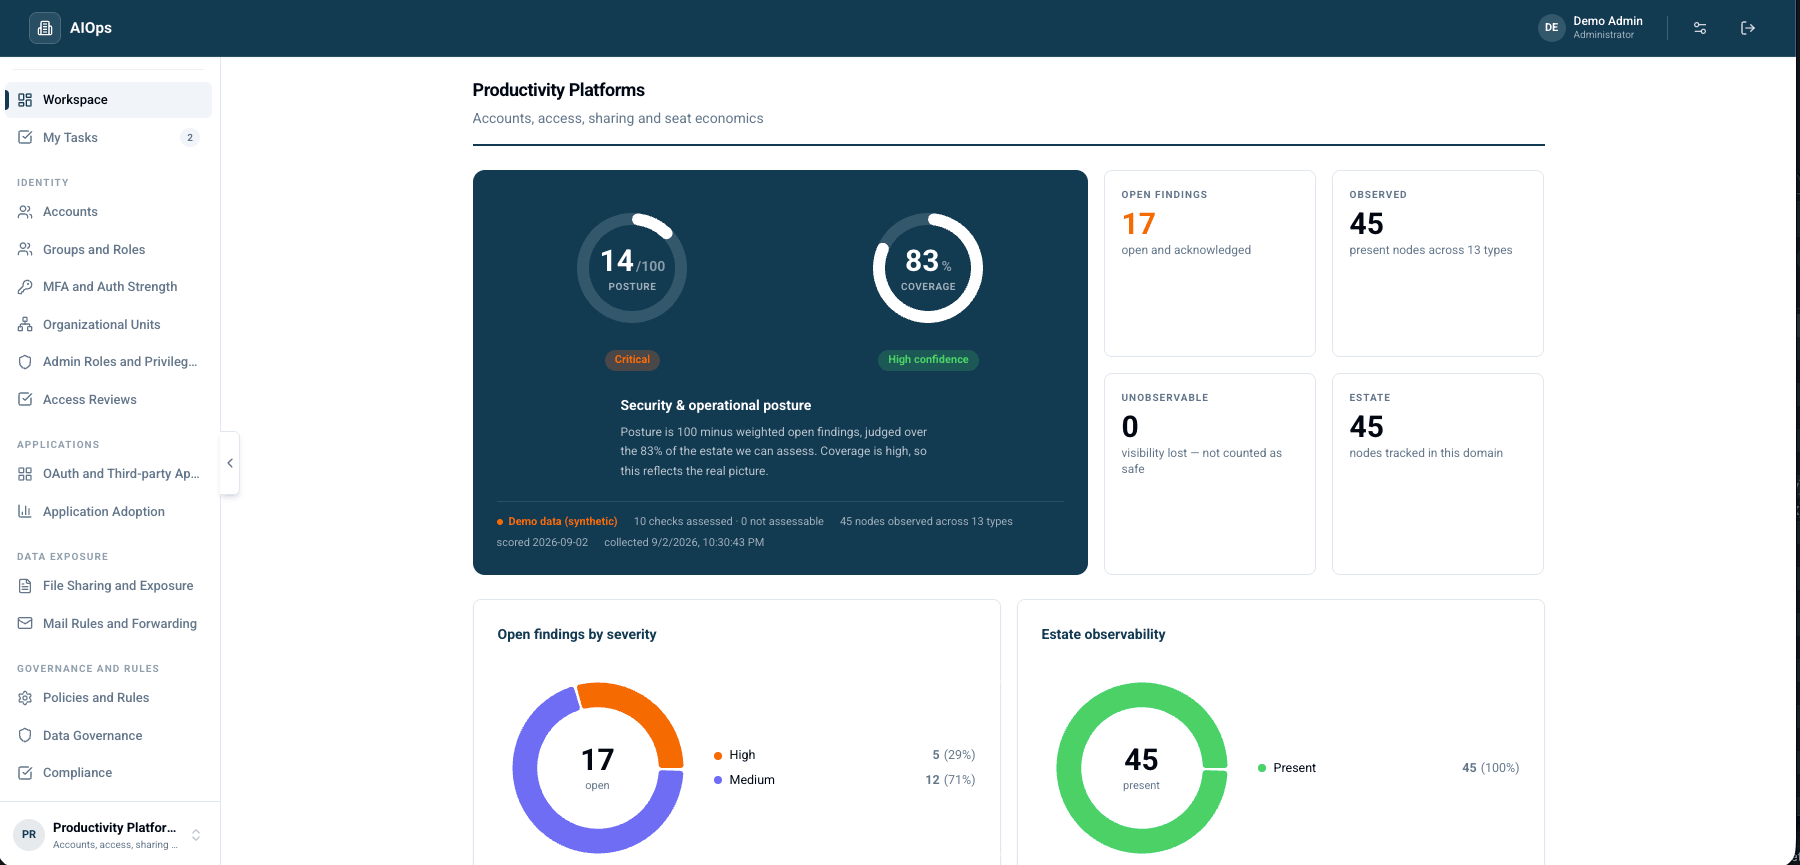Click the Admin Roles shield icon
Screen dimensions: 1800x865
[x=25, y=362]
